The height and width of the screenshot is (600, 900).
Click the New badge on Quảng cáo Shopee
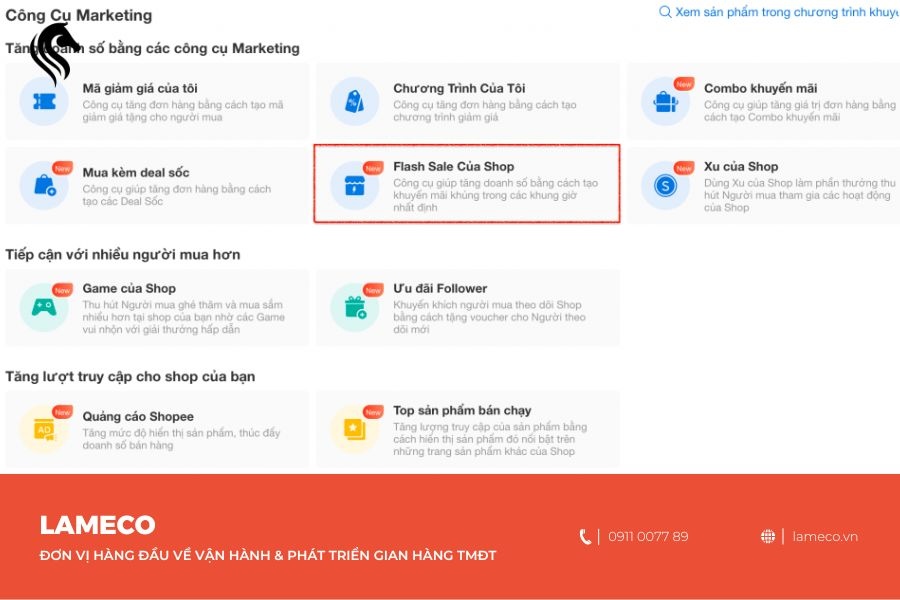tap(63, 412)
